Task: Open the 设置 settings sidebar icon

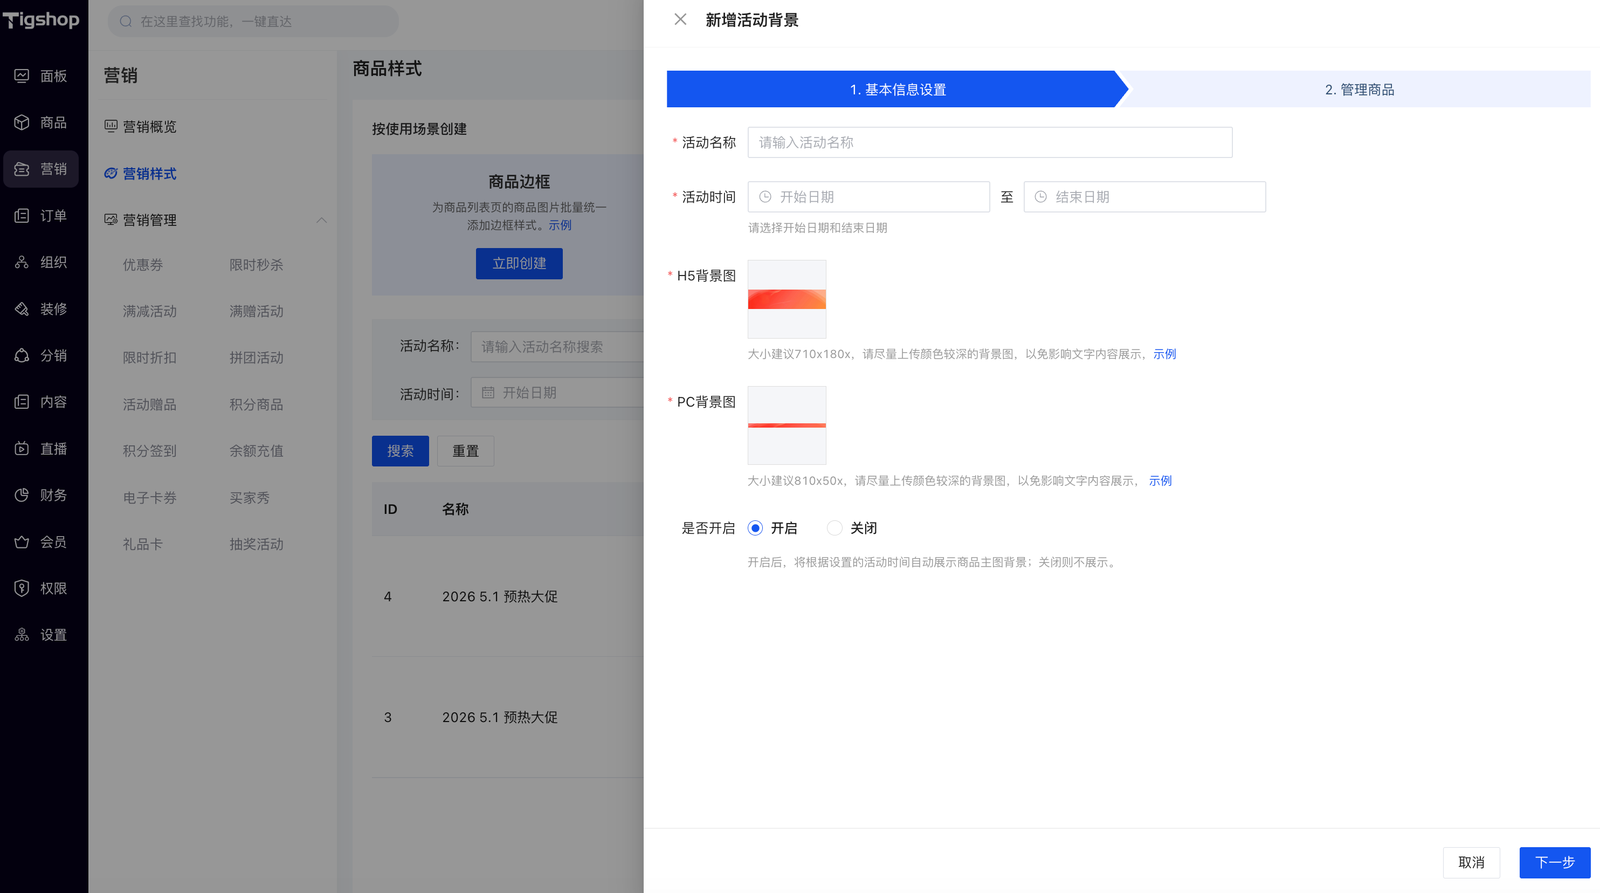Action: (x=22, y=635)
